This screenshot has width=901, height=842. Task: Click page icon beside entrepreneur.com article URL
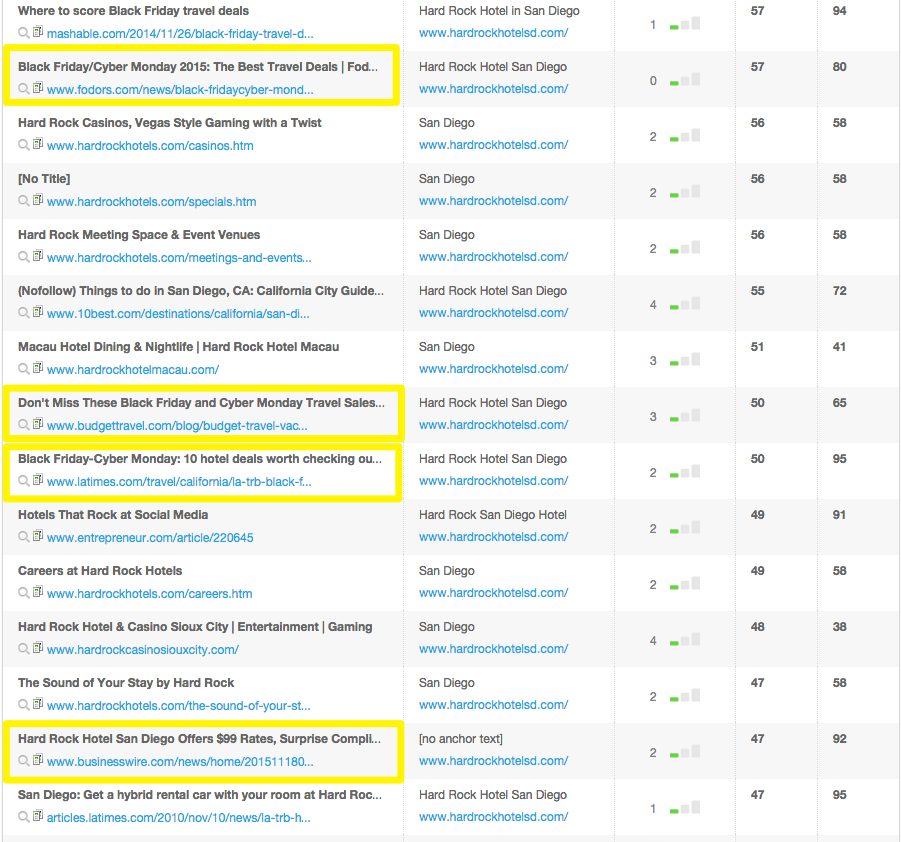tap(38, 537)
